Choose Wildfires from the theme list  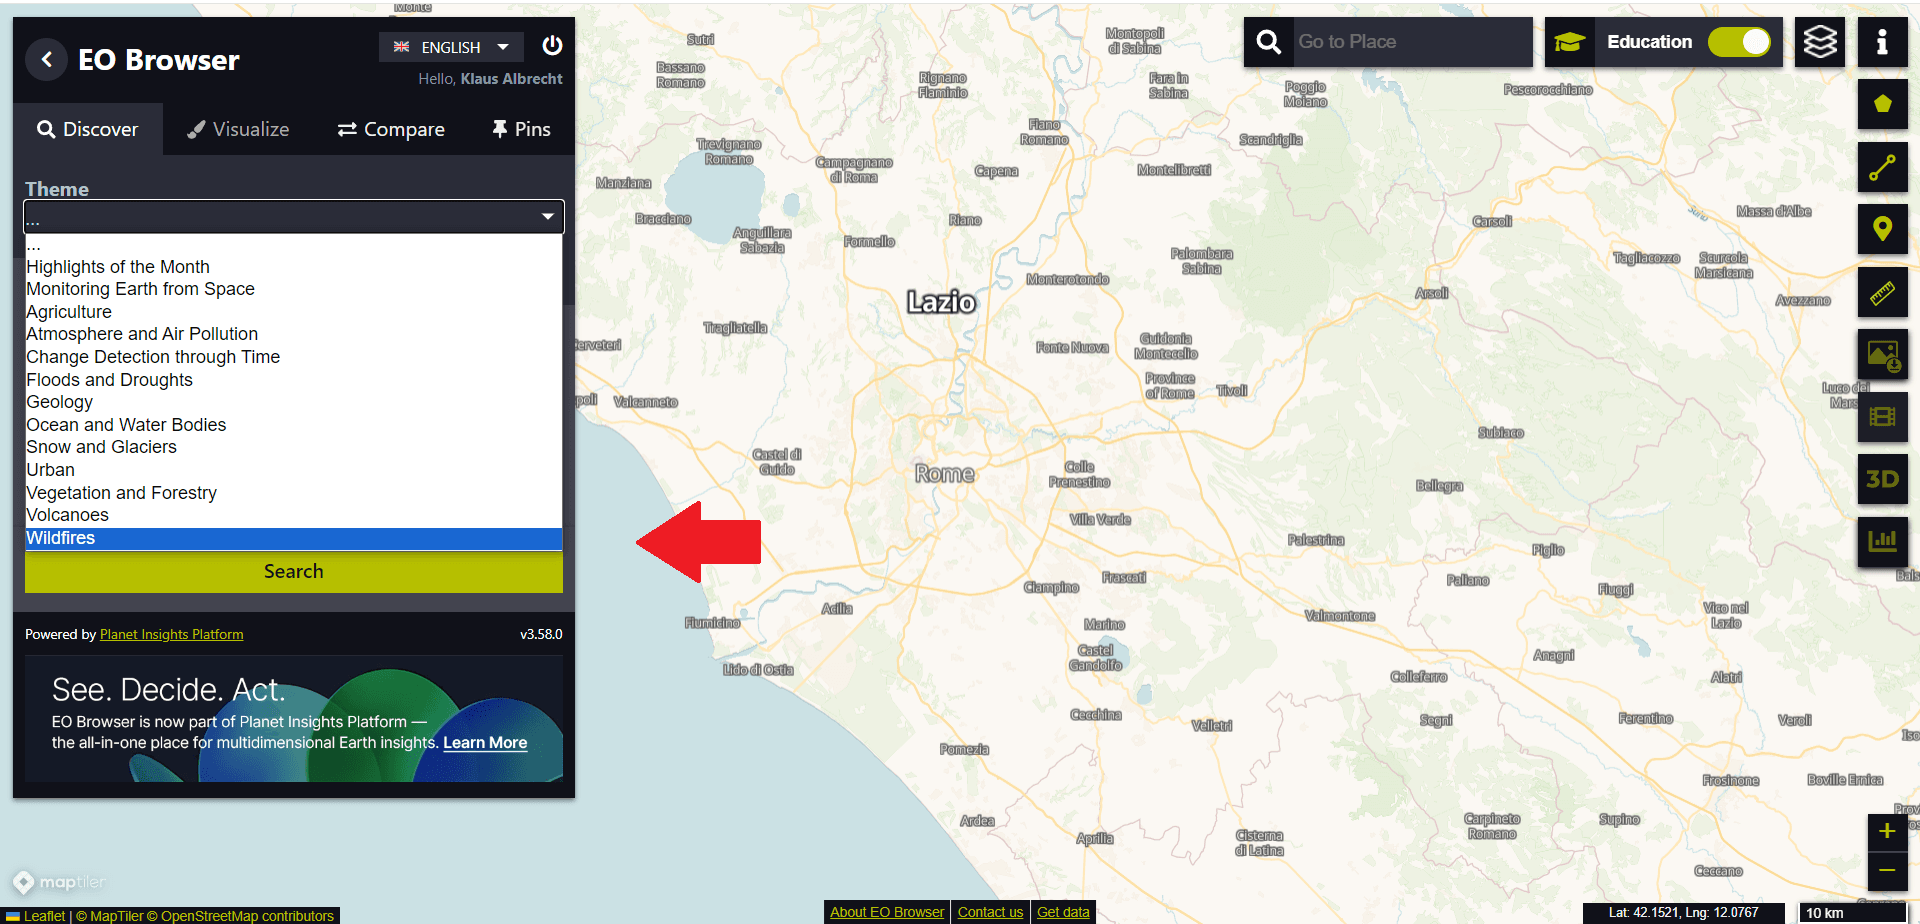coord(61,538)
